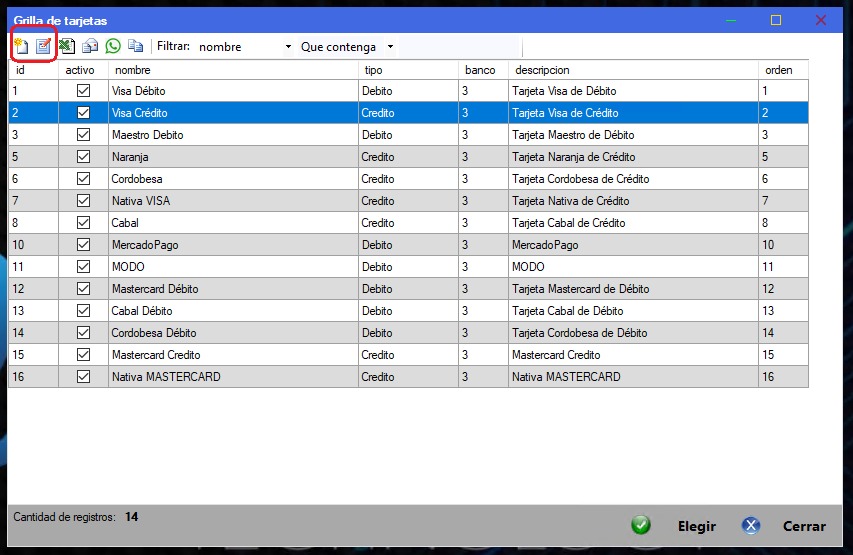Viewport: 853px width, 555px height.
Task: Select the Naranja name cell
Action: [x=233, y=157]
